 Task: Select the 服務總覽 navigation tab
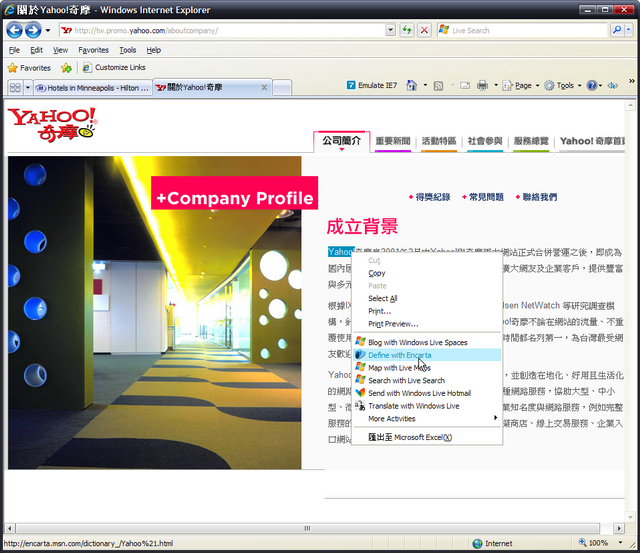click(531, 141)
